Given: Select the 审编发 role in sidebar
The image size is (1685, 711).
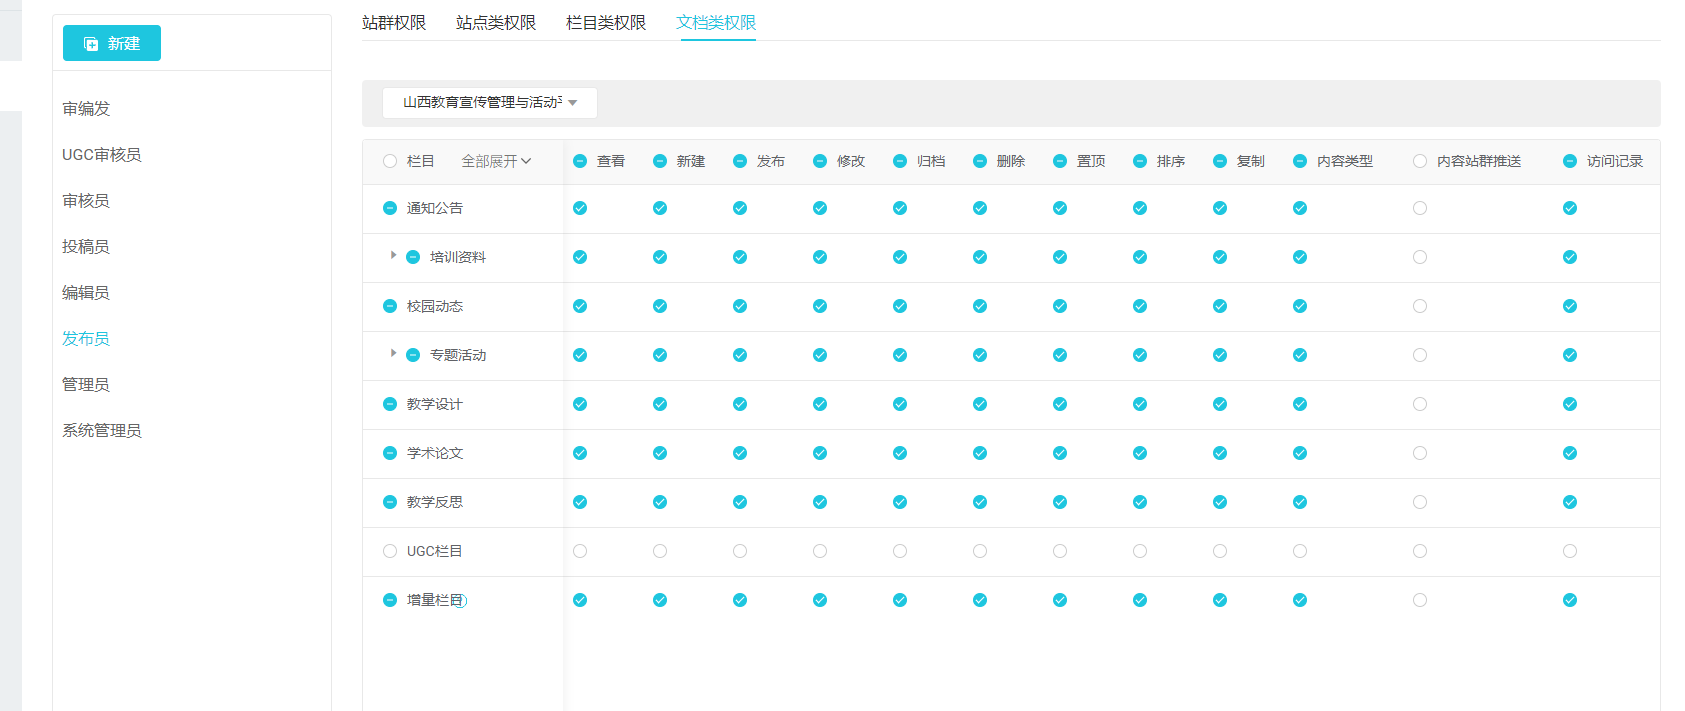Looking at the screenshot, I should pos(86,108).
